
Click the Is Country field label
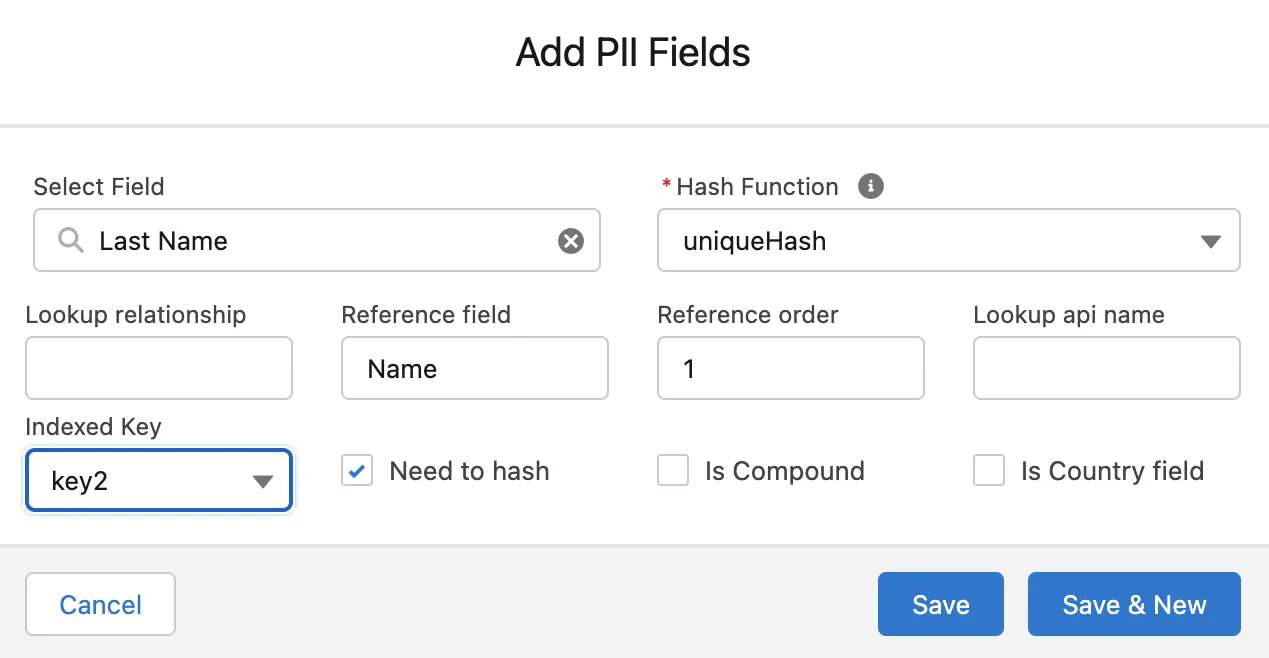[x=1112, y=471]
